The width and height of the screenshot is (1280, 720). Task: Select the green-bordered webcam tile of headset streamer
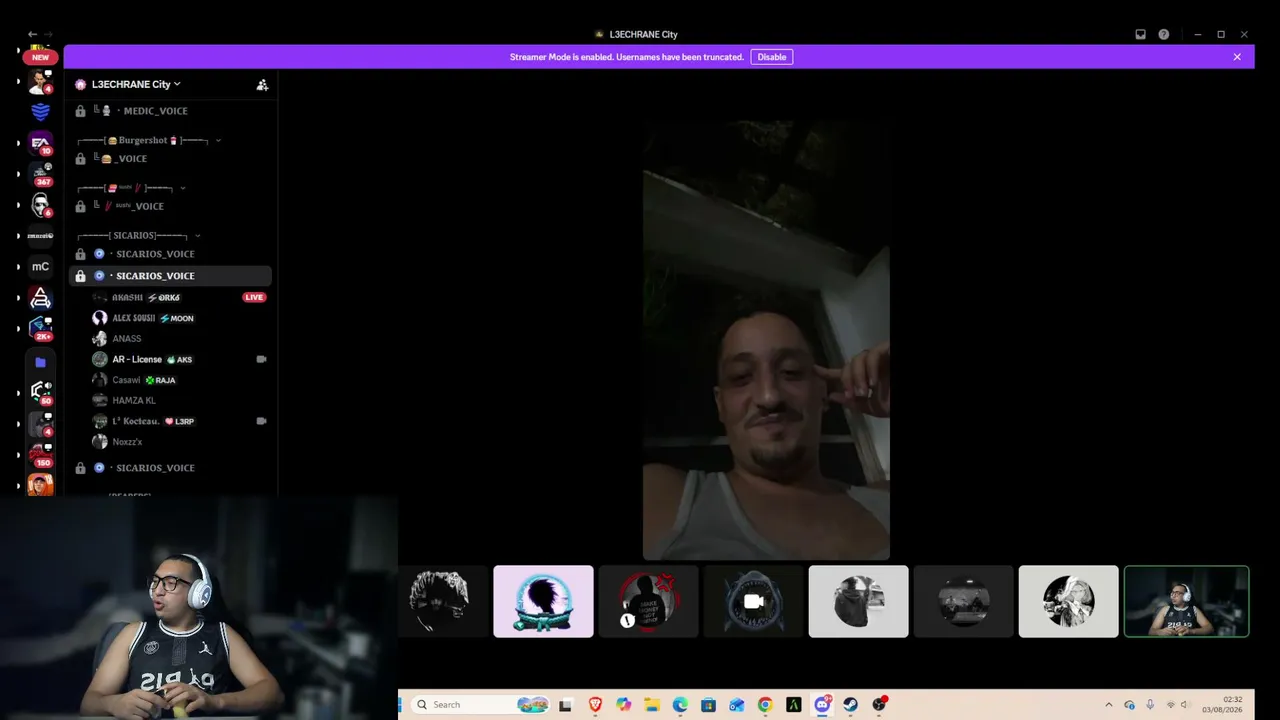(1186, 601)
